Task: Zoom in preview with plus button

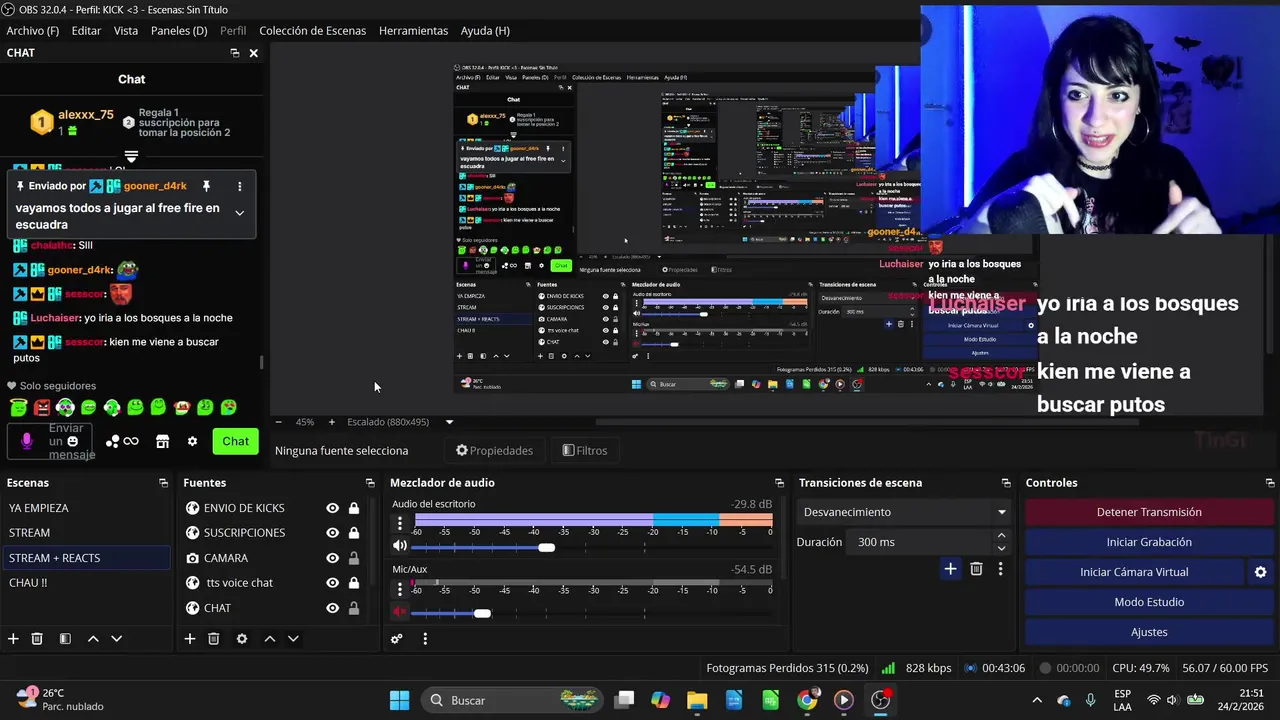Action: click(332, 422)
